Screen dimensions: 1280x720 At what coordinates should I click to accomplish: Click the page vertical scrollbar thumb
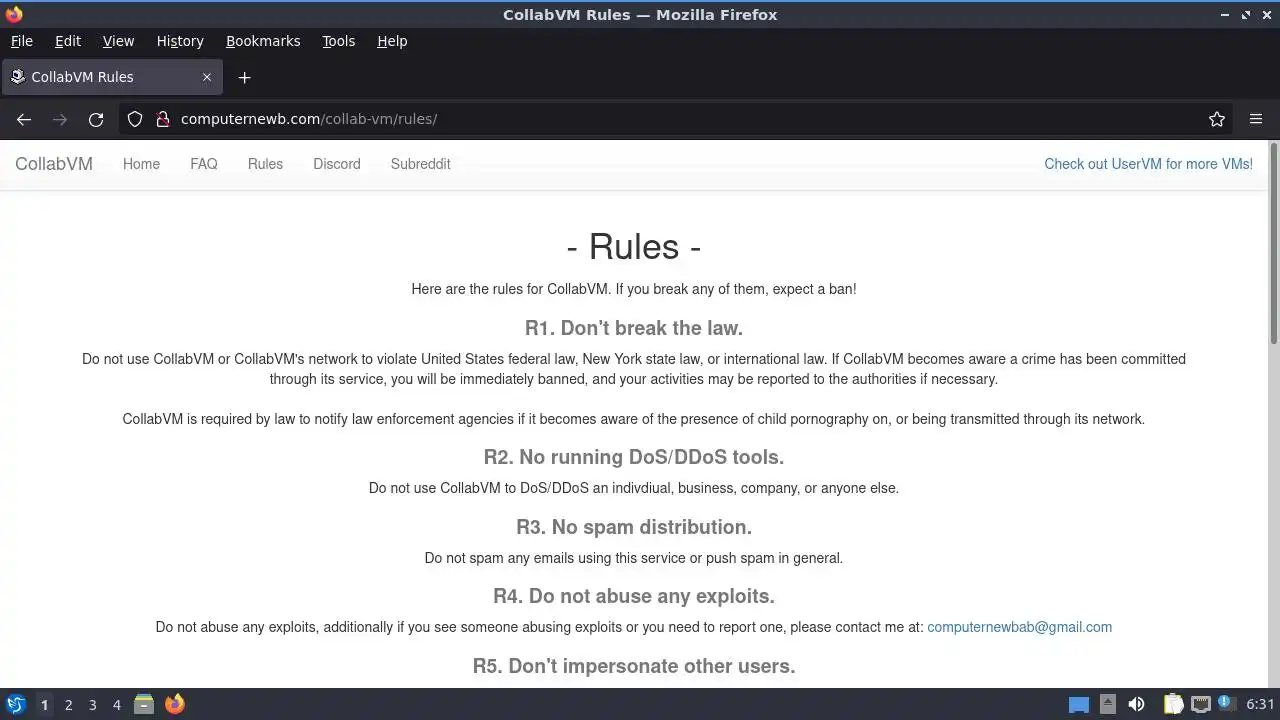[1273, 245]
